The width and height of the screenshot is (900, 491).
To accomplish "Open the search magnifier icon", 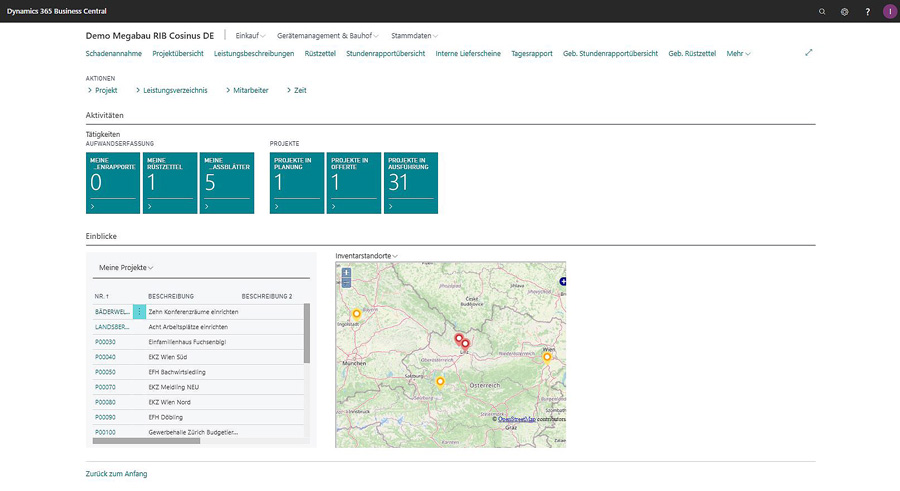I will 822,11.
